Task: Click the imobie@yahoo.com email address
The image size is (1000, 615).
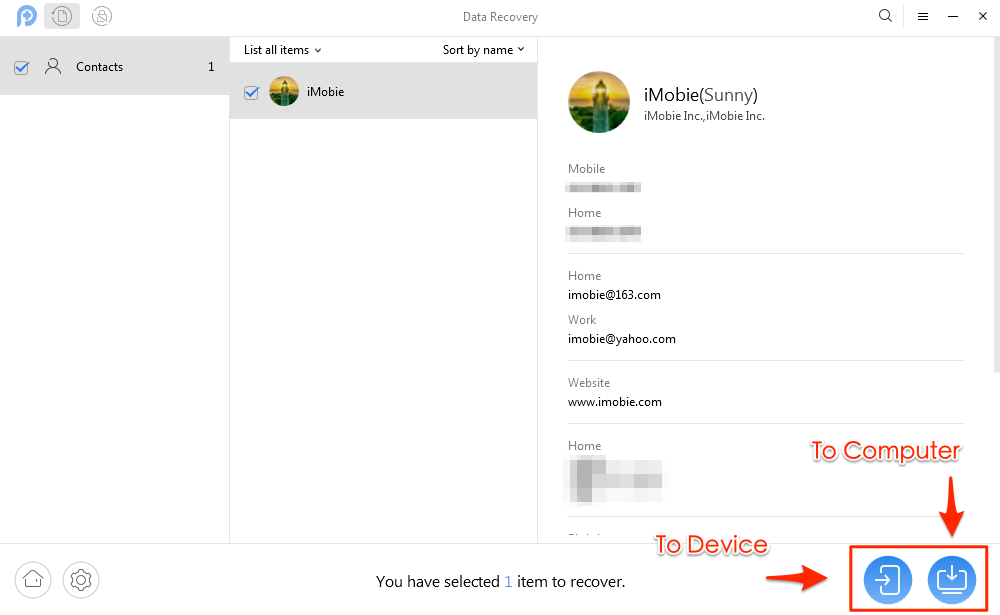Action: (x=621, y=339)
